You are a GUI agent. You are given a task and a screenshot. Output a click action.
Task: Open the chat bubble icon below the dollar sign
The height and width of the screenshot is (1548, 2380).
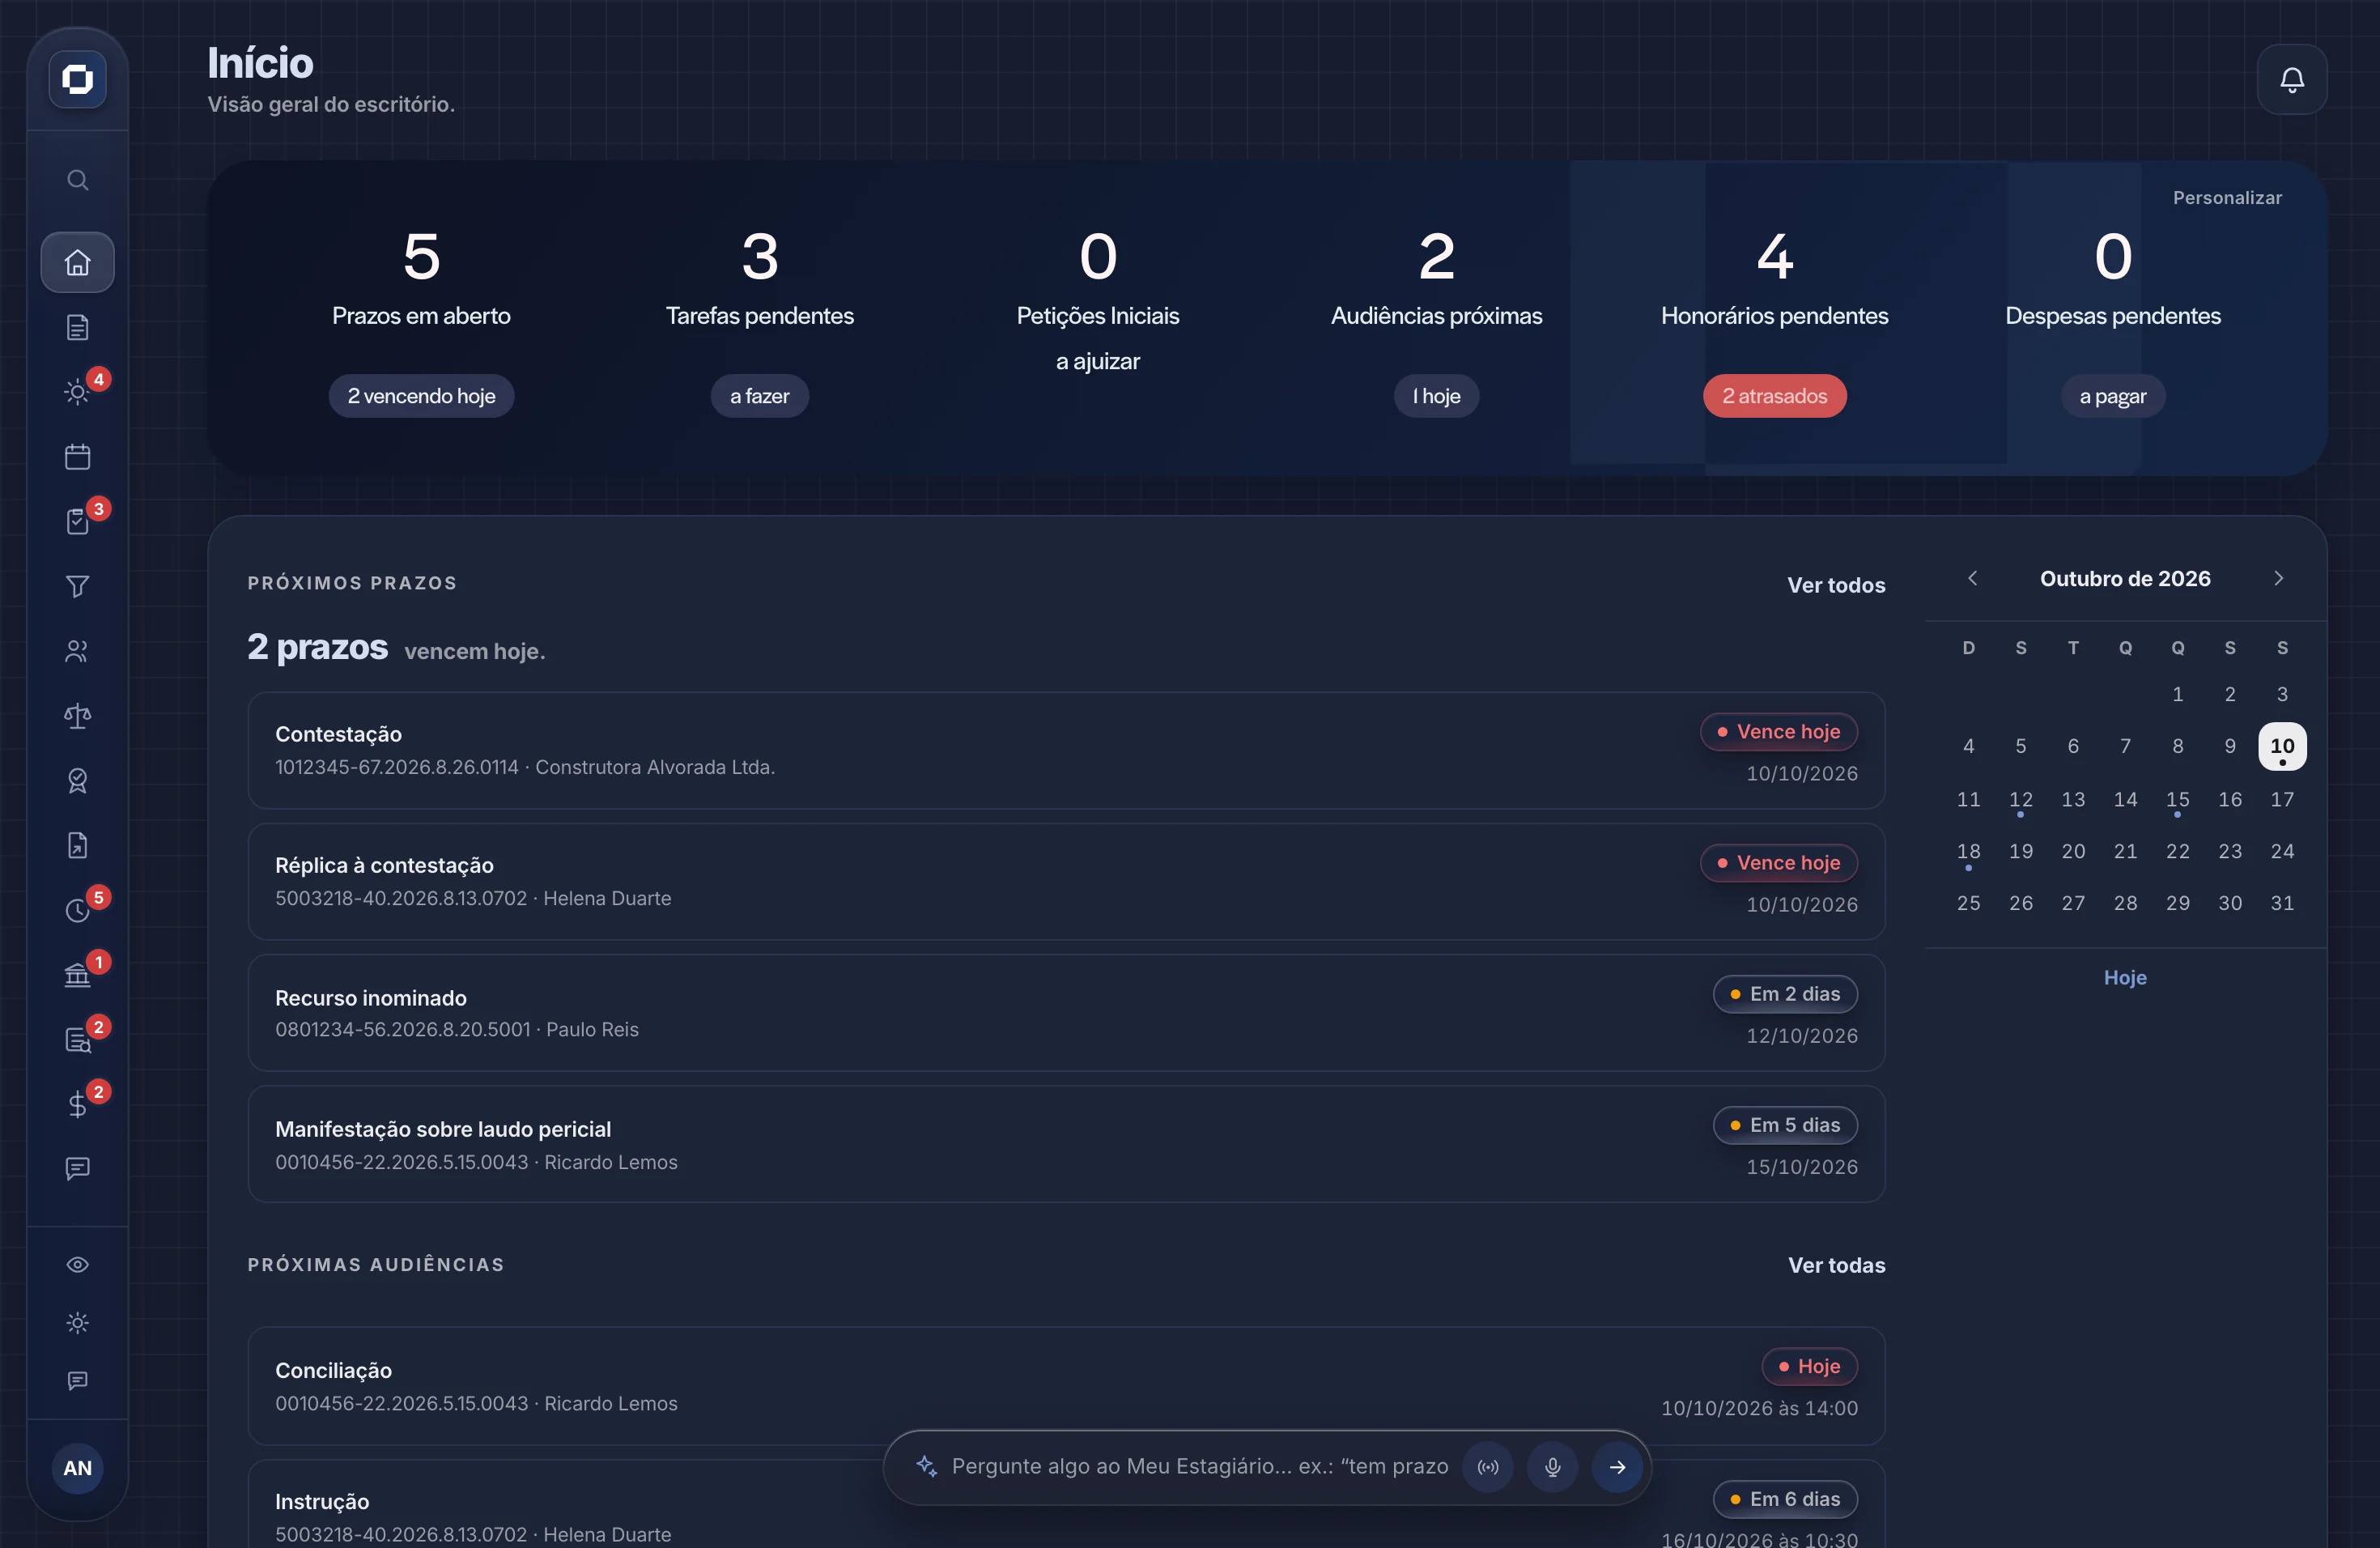(77, 1168)
